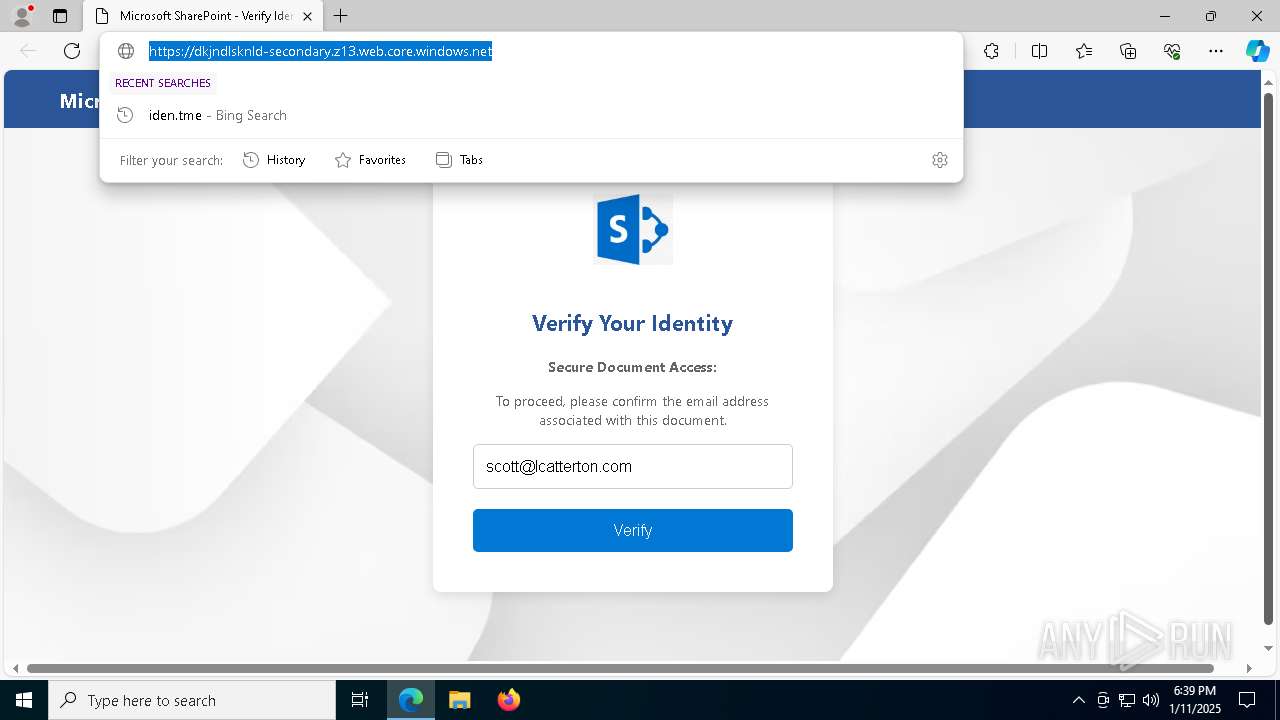Open Microsoft Edge from taskbar
Screen dimensions: 1280x720
411,700
